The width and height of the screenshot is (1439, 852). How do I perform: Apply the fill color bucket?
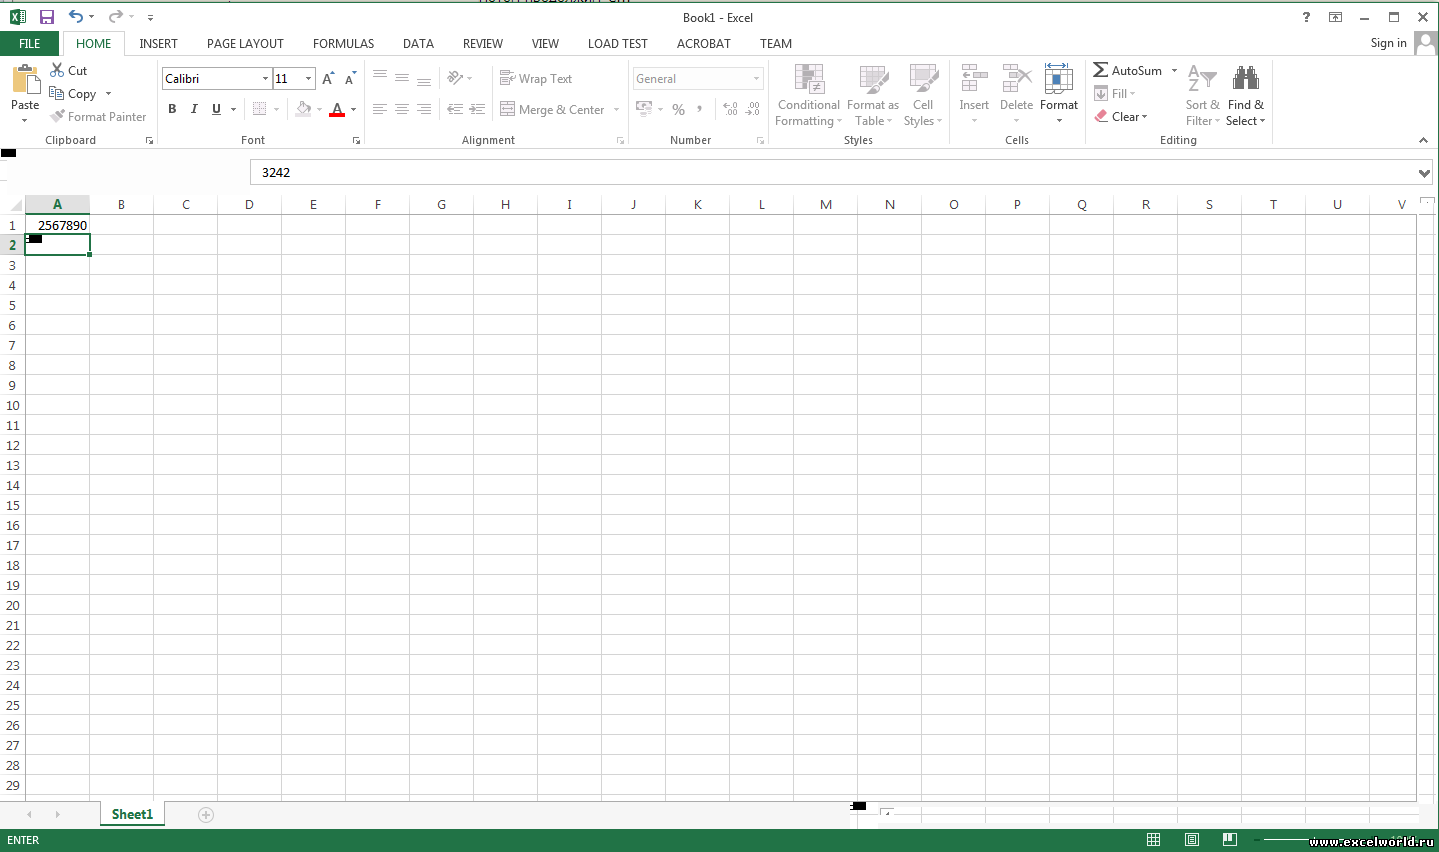[x=303, y=109]
